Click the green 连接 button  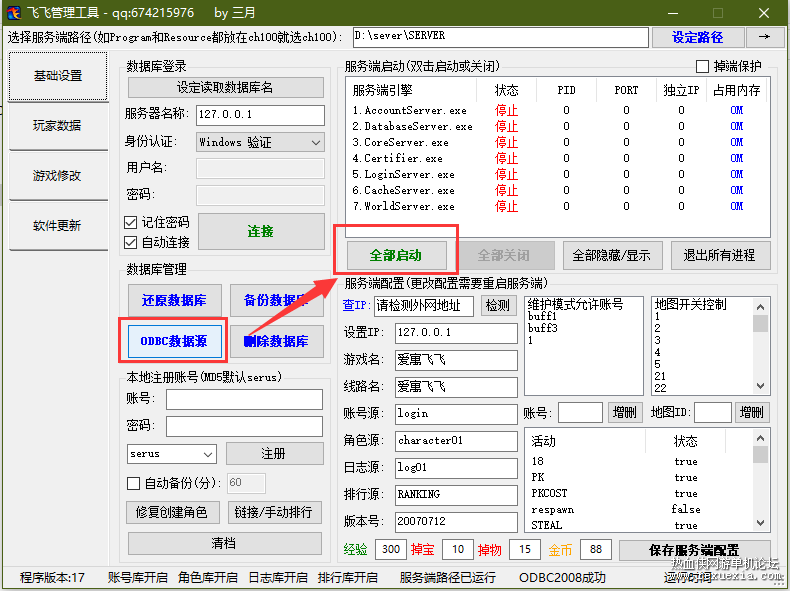[261, 231]
